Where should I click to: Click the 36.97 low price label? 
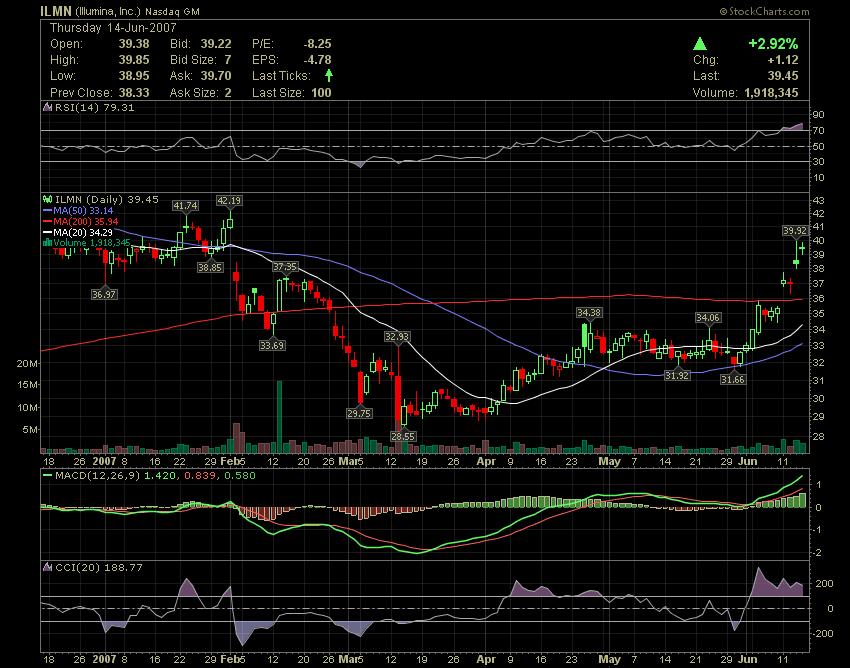pos(104,294)
